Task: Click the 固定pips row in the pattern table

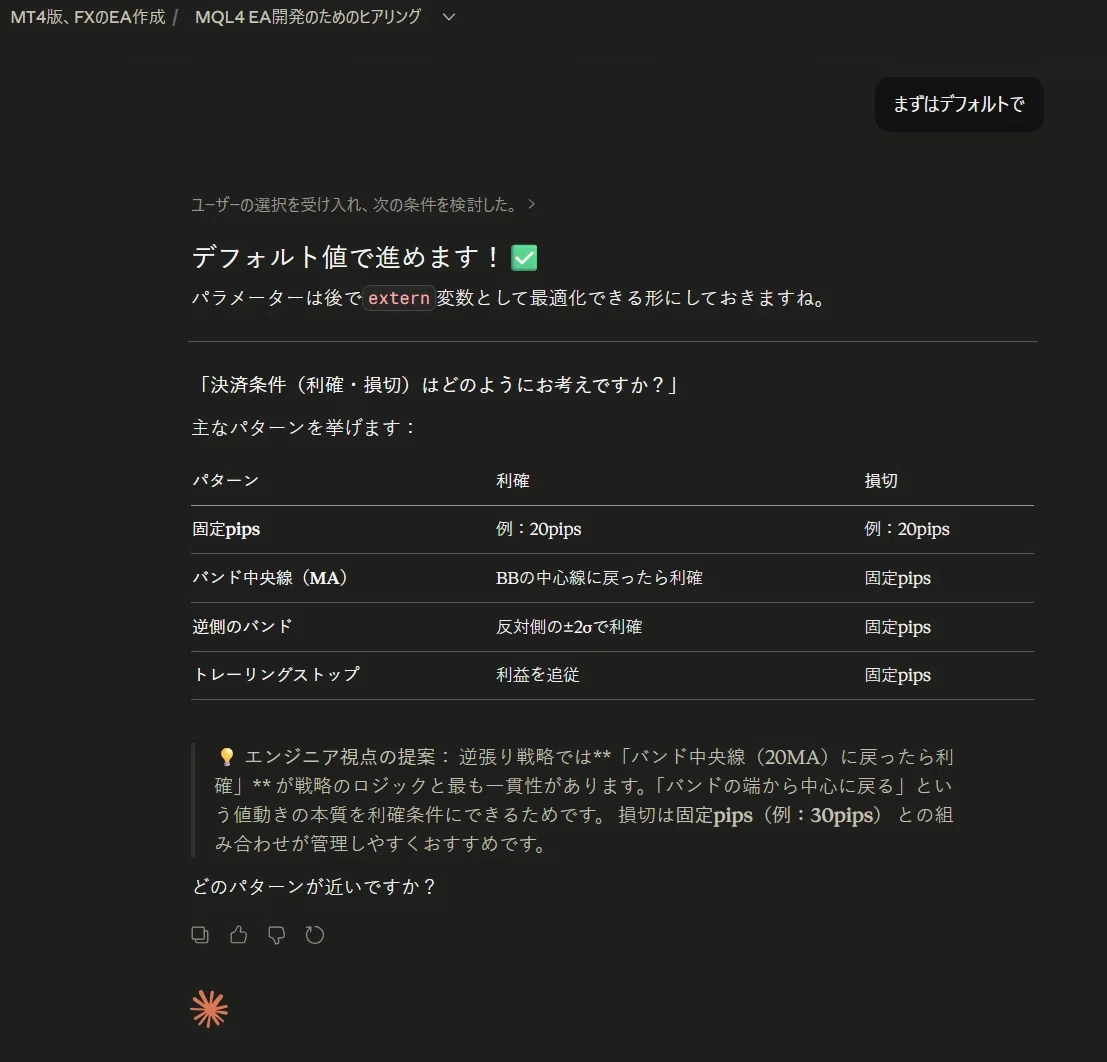Action: tap(612, 530)
